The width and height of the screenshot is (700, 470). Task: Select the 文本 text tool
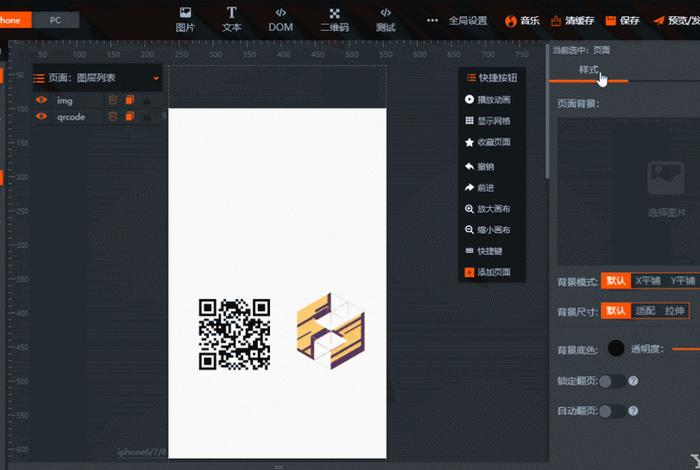coord(231,19)
